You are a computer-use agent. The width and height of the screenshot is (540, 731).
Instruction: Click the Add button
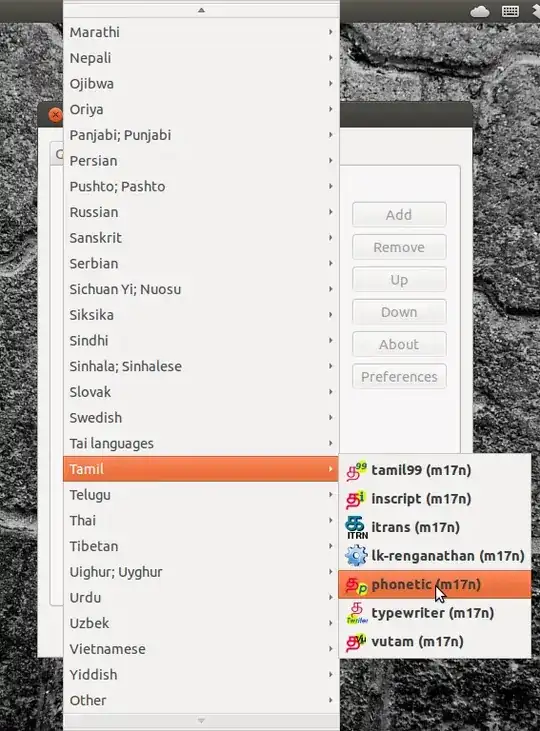coord(399,214)
